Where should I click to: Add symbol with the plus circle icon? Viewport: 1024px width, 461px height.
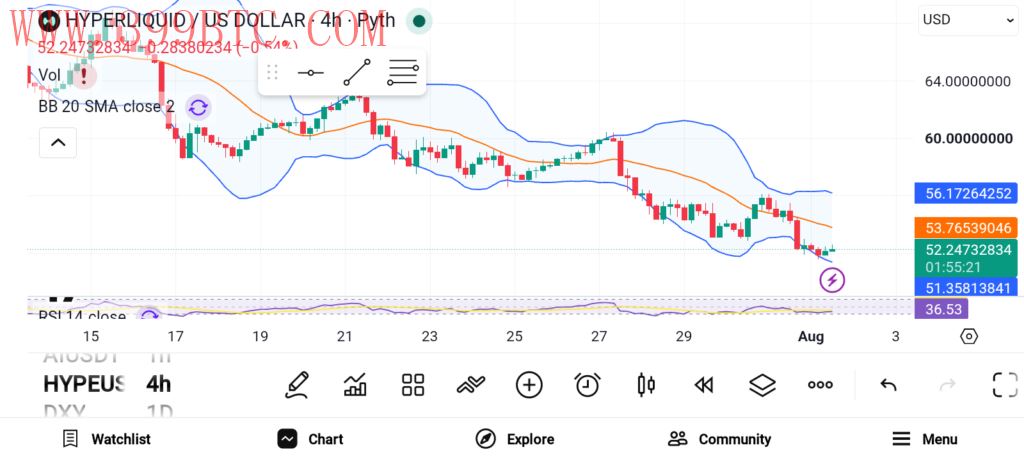(529, 385)
